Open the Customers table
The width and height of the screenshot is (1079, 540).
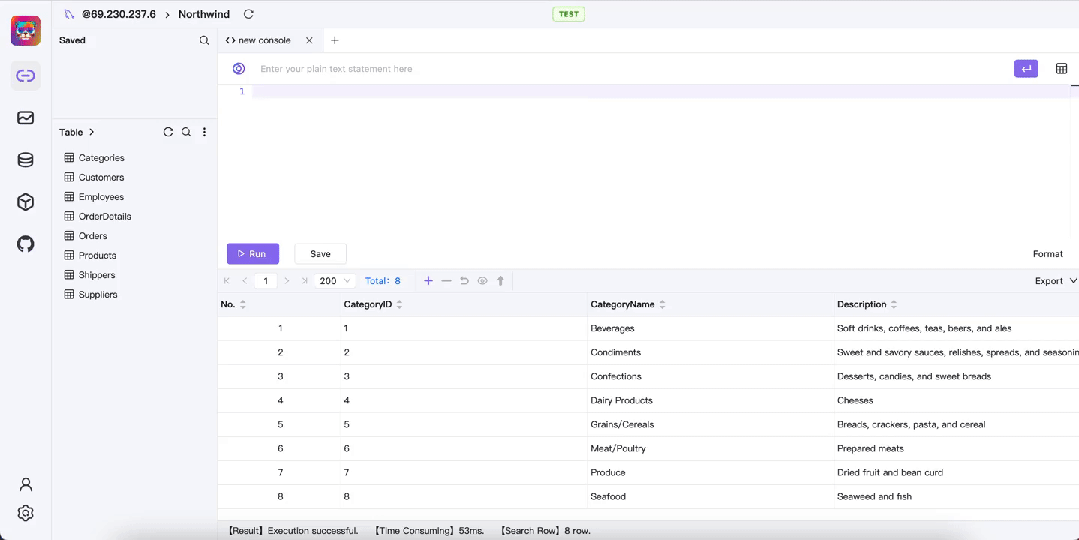click(101, 177)
